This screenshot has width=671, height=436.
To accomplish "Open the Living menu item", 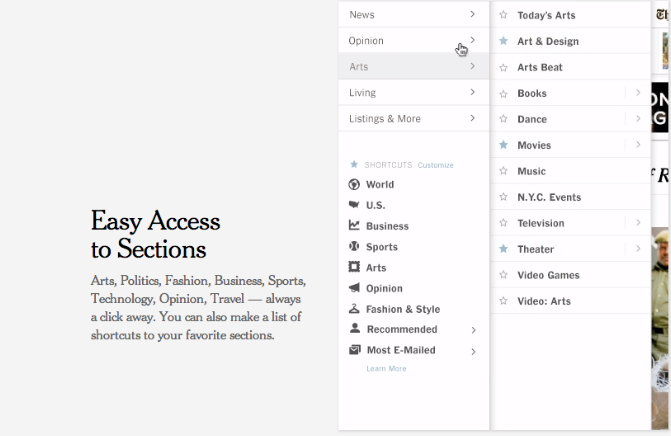I will pos(413,92).
